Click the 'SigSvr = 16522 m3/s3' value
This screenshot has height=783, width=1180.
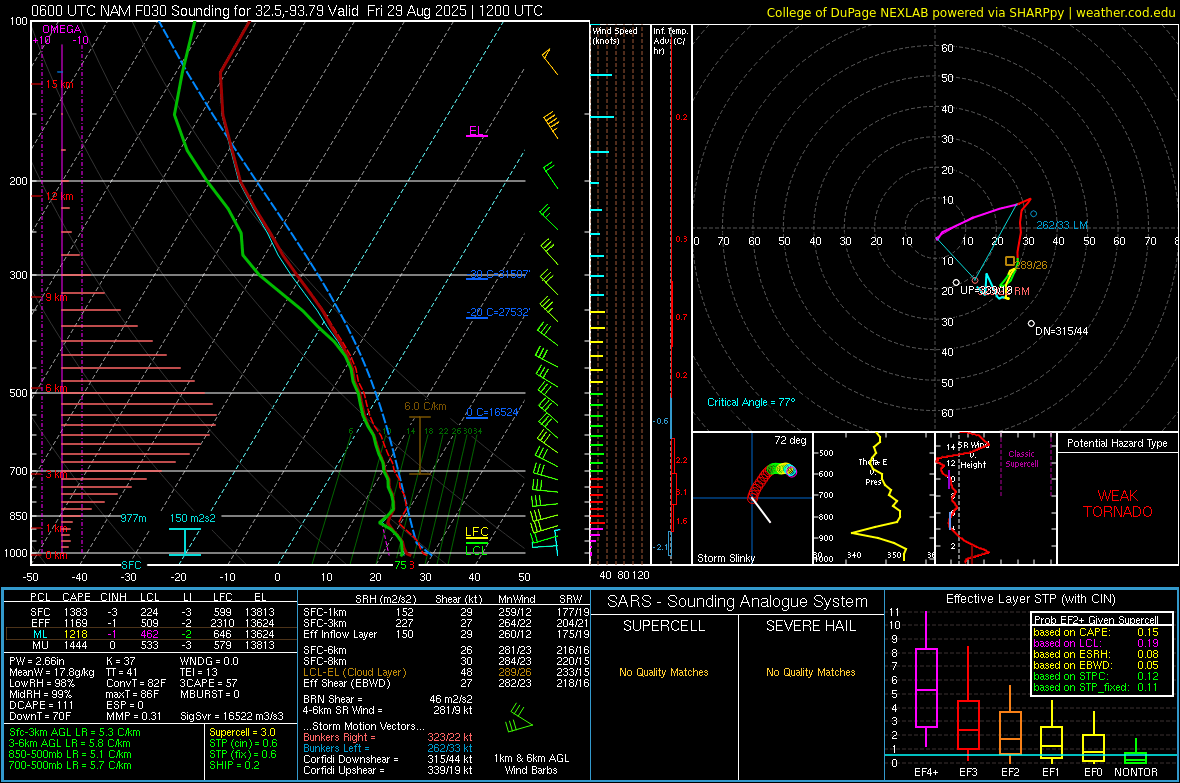point(232,716)
